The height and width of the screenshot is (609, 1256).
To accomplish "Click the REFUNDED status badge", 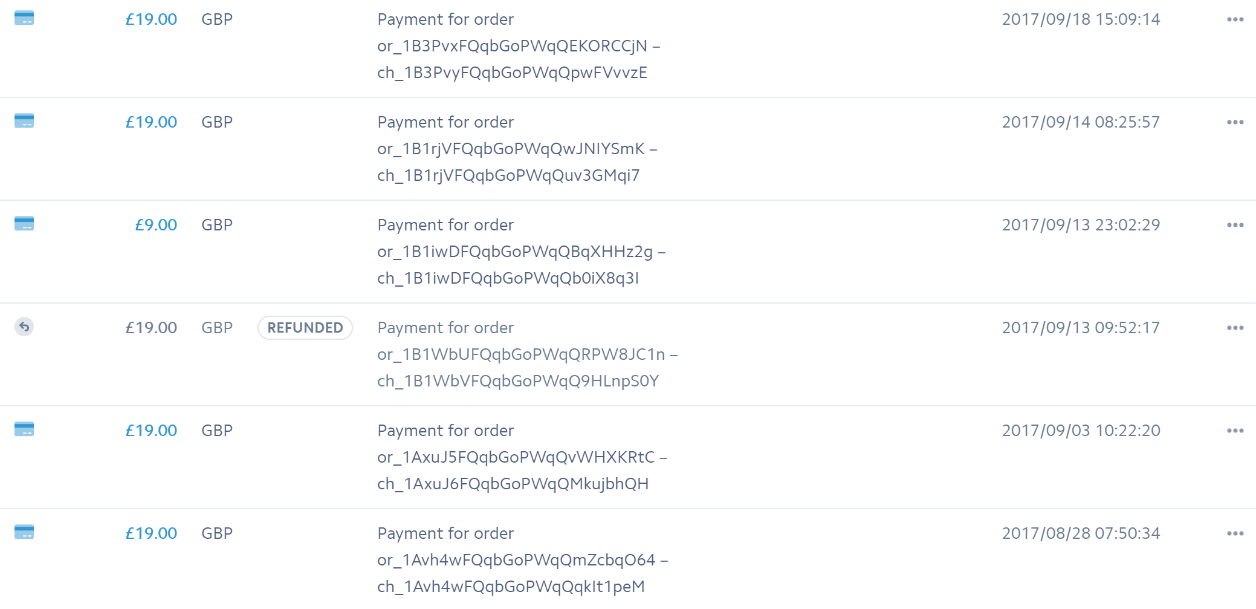I will click(x=305, y=327).
